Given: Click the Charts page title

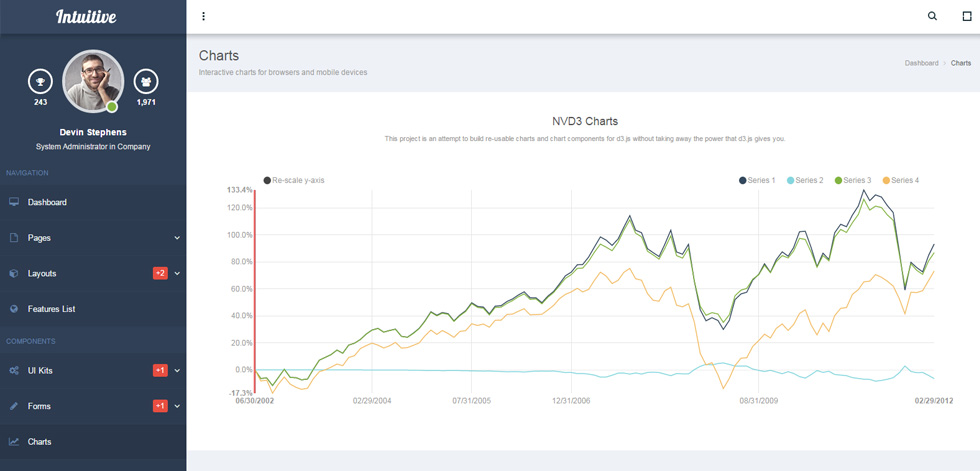Looking at the screenshot, I should click(x=219, y=56).
